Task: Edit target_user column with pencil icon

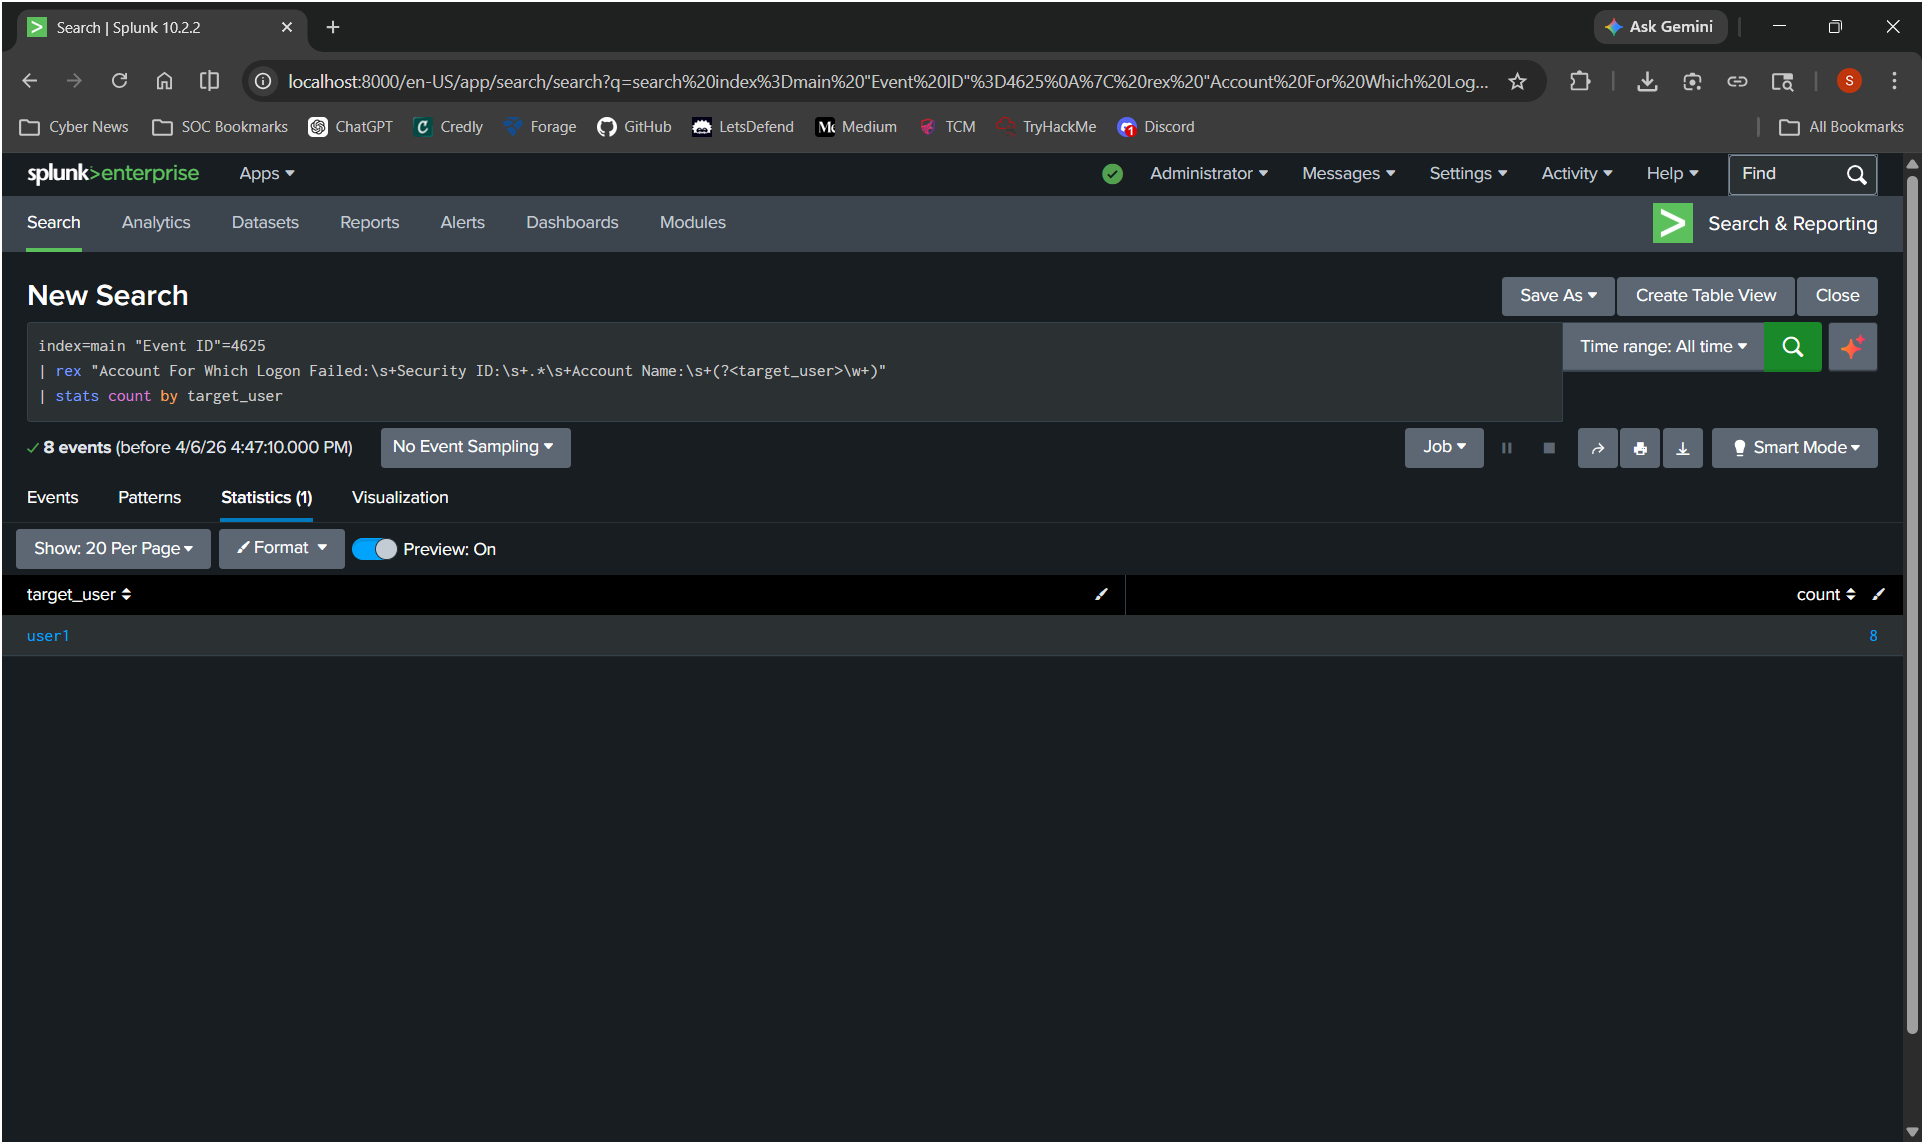Action: [1101, 595]
